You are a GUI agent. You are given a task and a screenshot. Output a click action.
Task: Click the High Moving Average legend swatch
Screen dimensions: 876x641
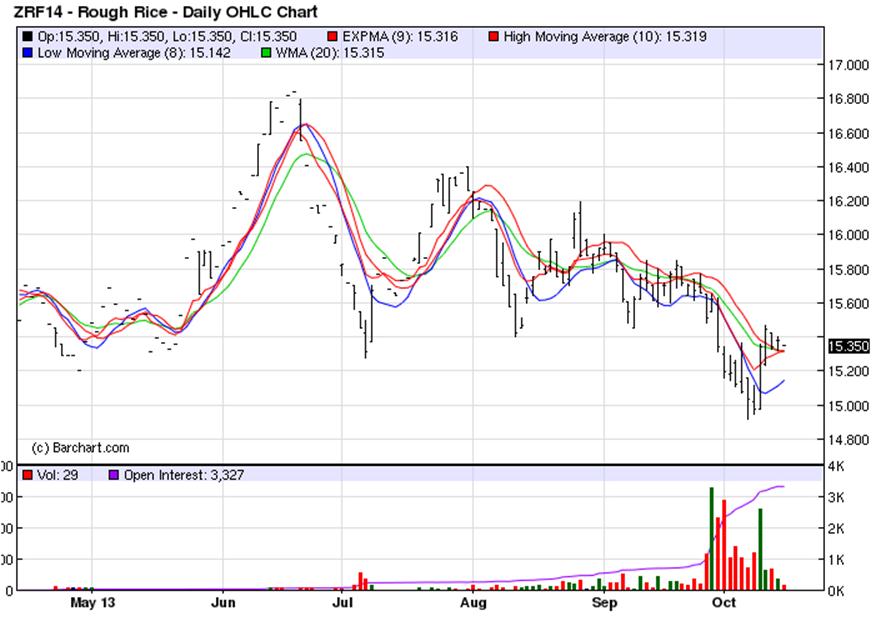[494, 37]
